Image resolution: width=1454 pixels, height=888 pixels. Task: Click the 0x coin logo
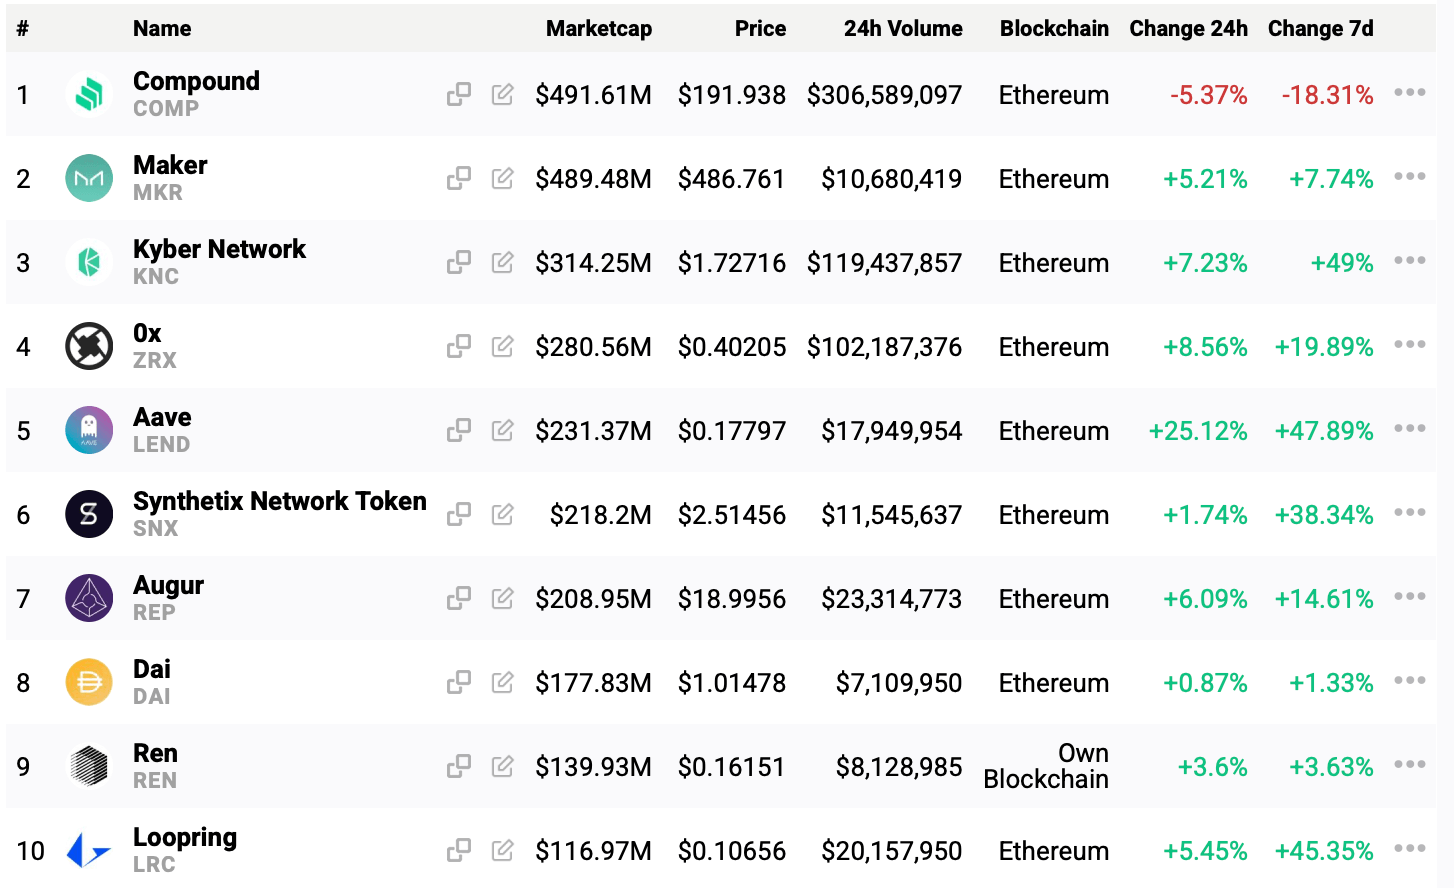89,347
